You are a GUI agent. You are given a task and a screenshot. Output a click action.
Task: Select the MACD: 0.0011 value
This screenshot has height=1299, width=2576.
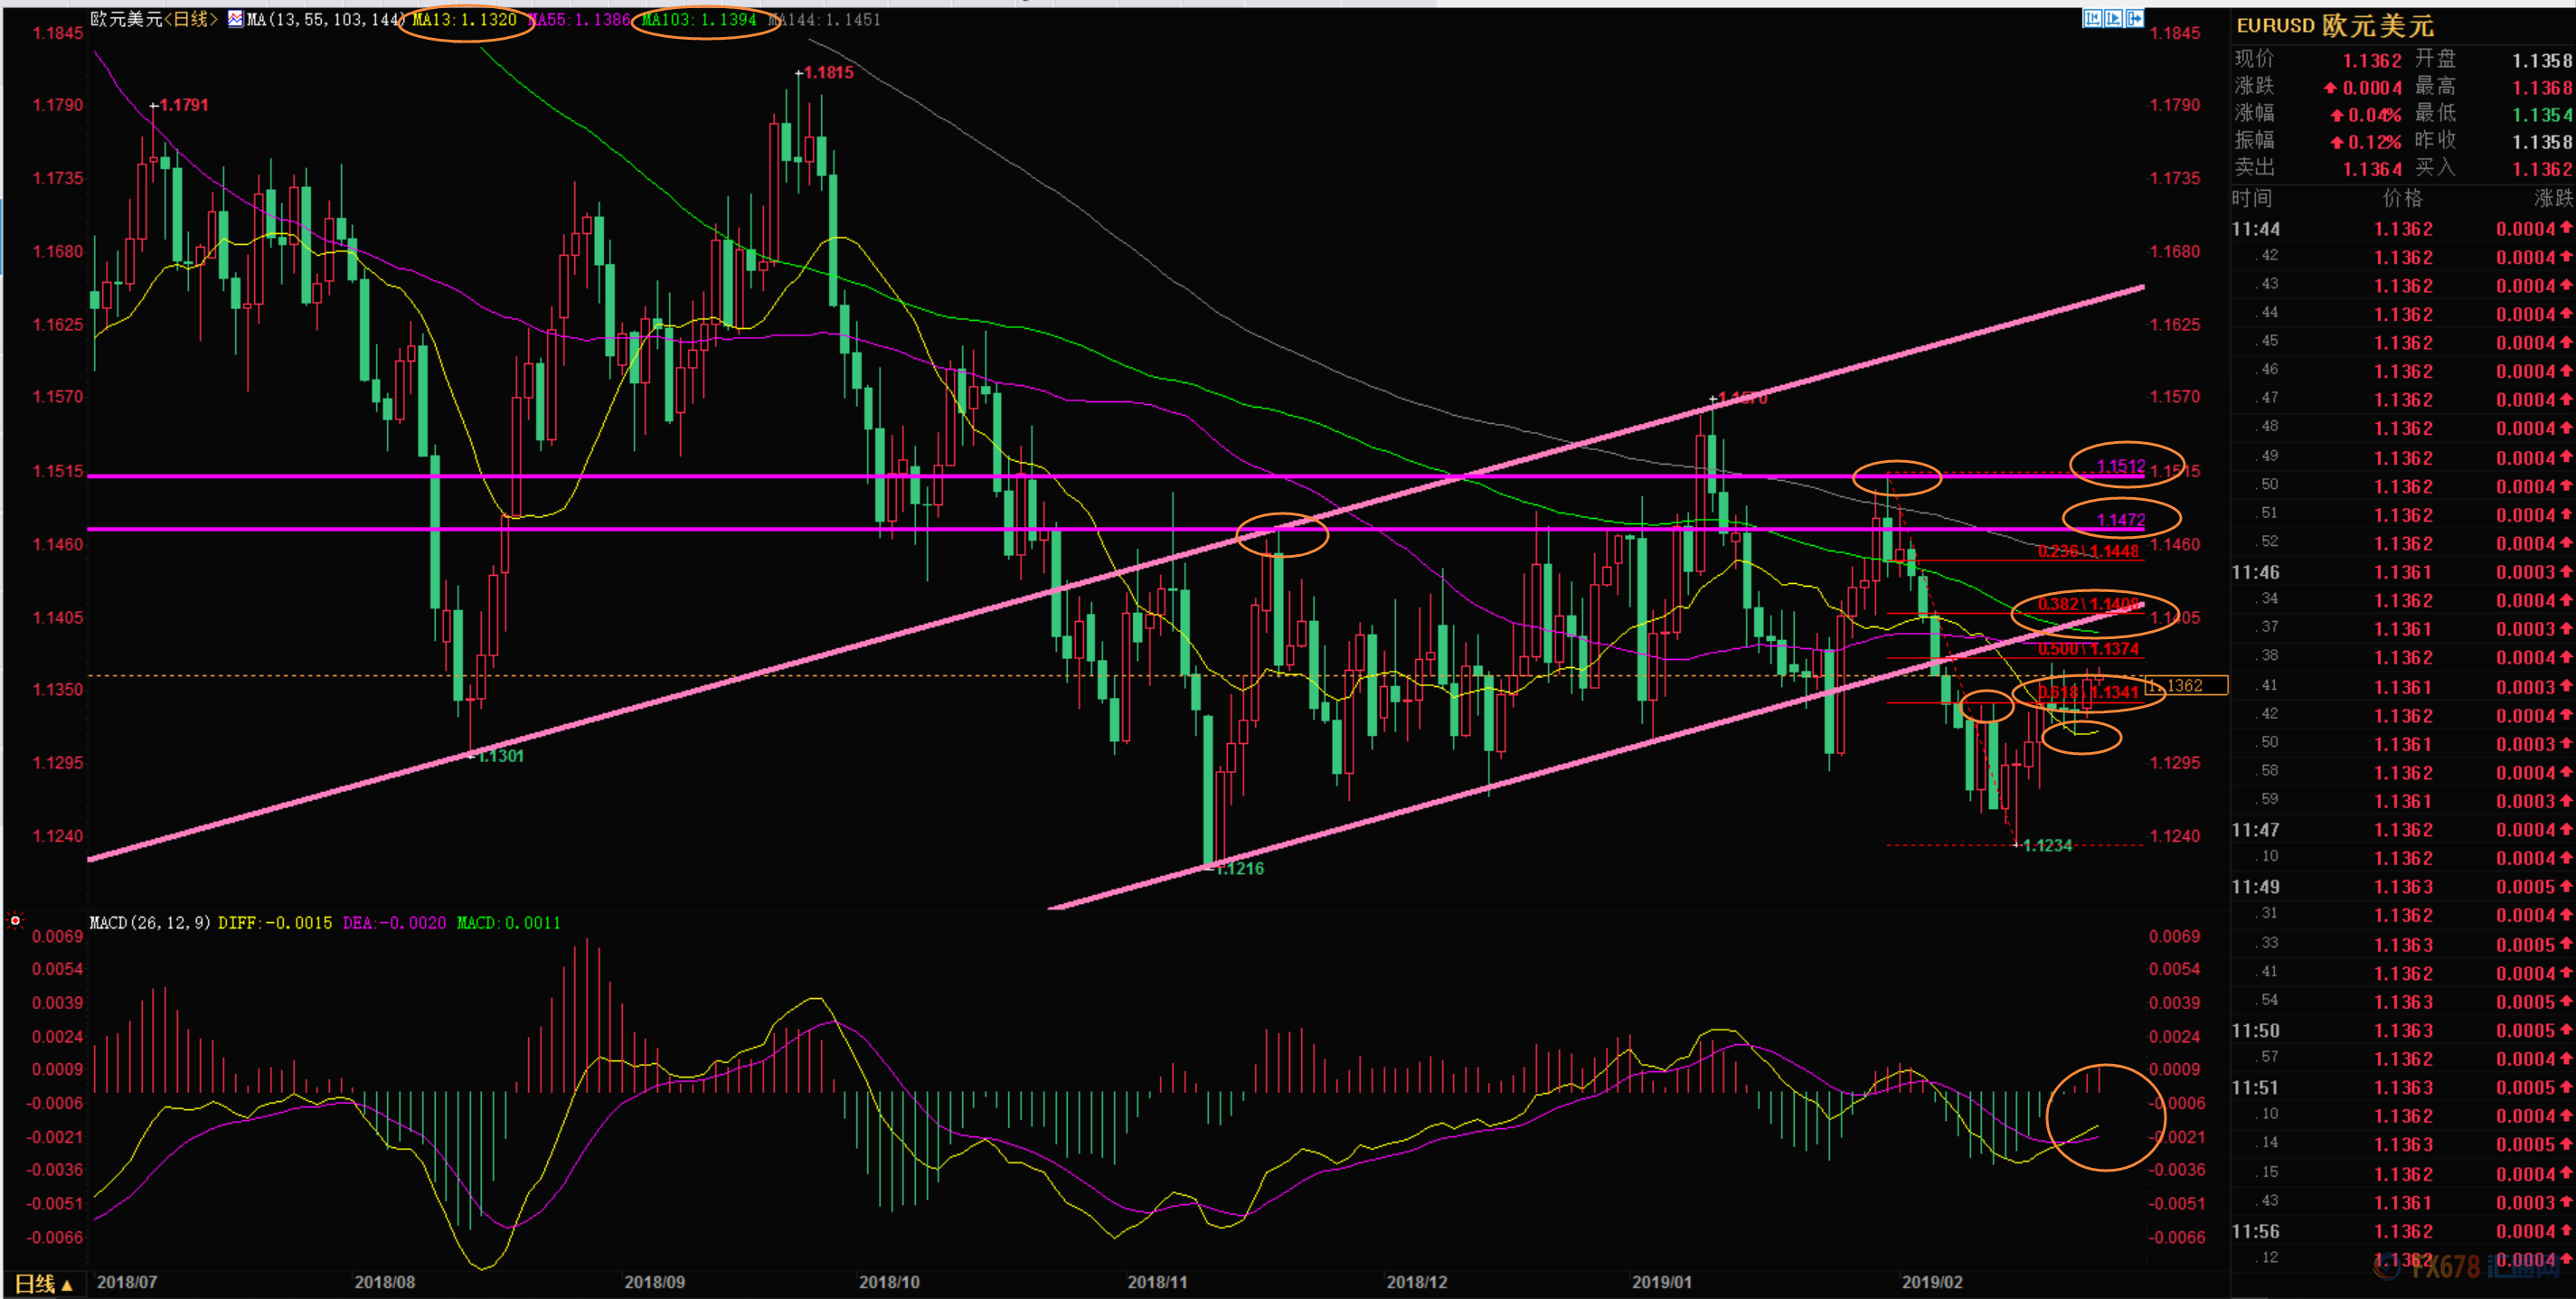click(508, 922)
